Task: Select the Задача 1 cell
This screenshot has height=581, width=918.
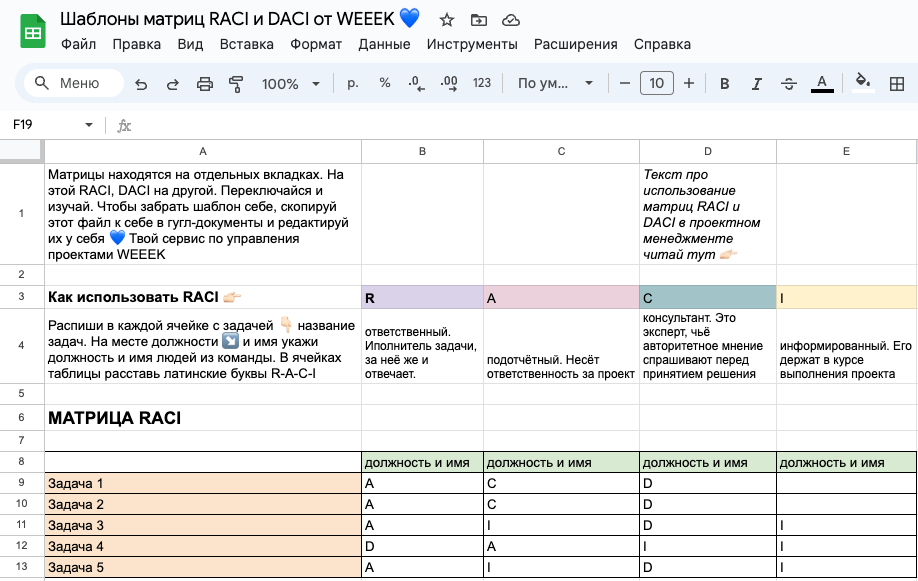Action: 203,483
